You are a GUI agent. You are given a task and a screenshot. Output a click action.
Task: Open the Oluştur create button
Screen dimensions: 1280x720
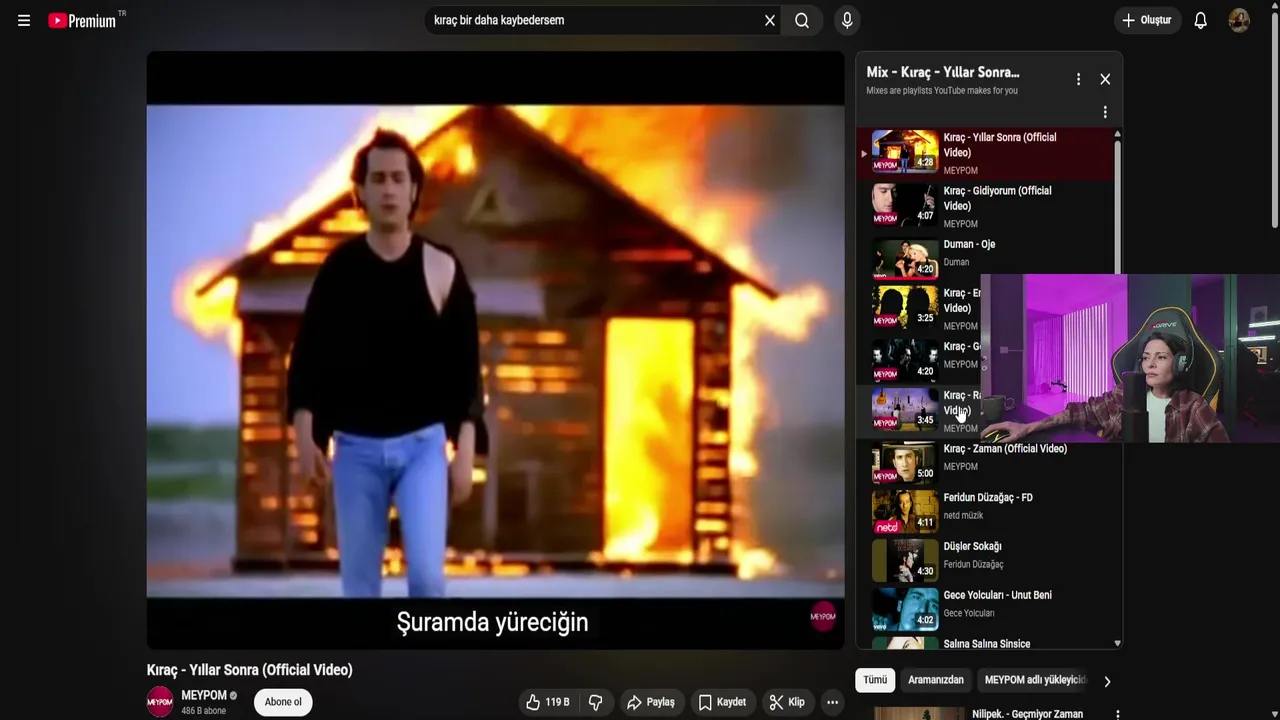pos(1147,20)
